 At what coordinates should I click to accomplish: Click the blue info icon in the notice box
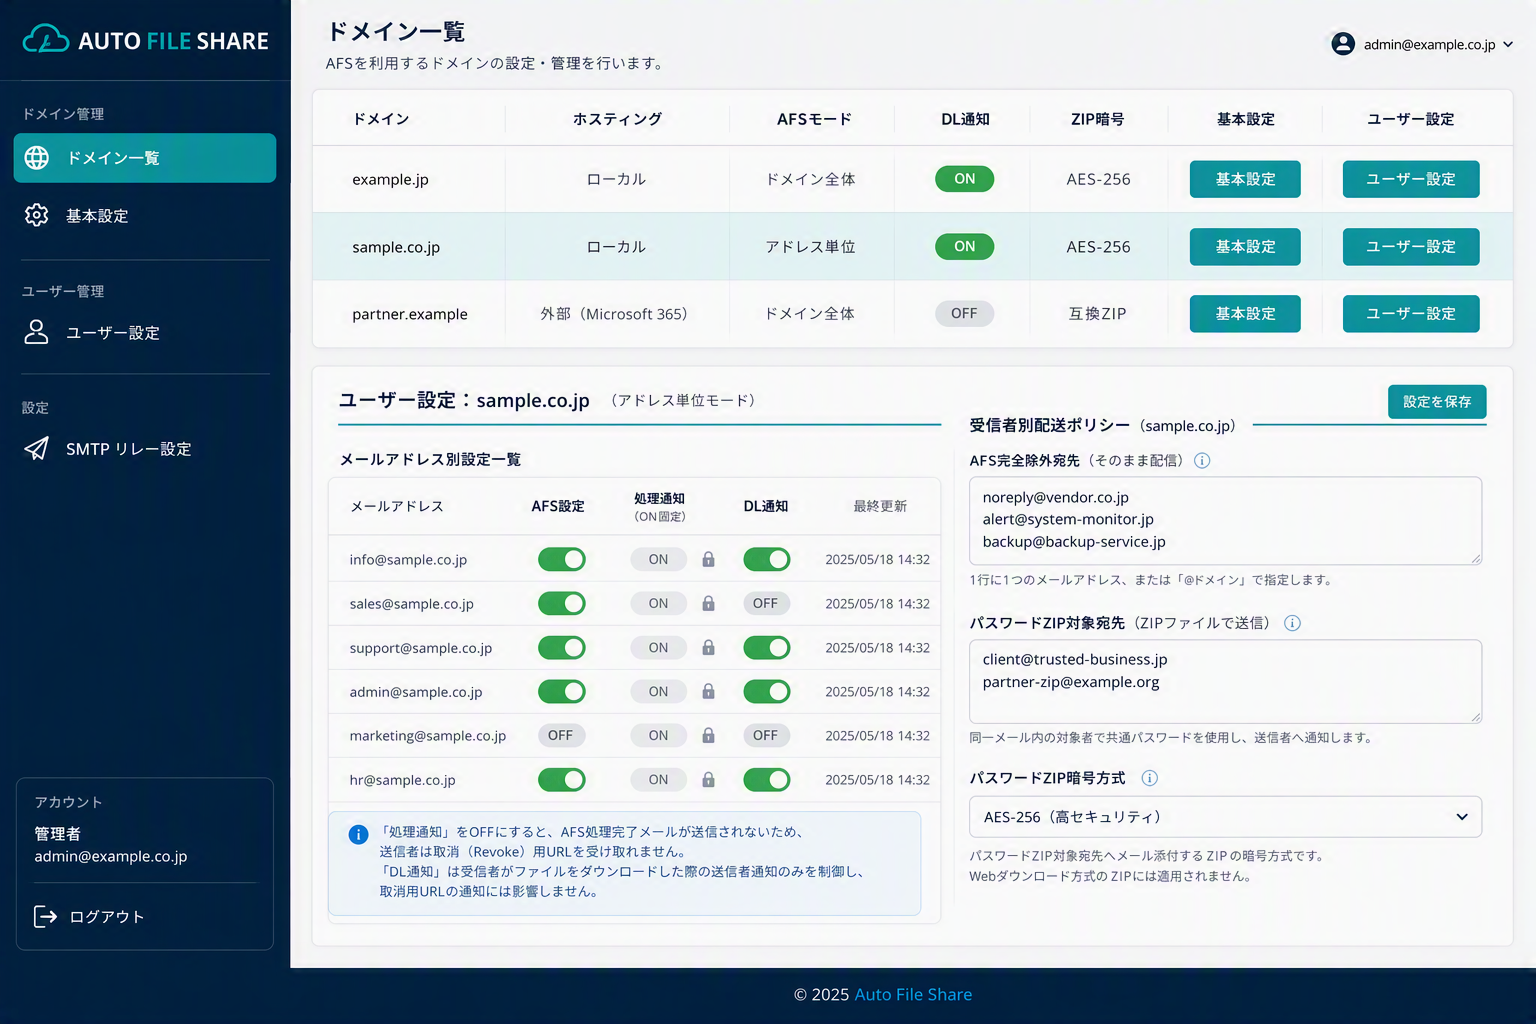(358, 834)
